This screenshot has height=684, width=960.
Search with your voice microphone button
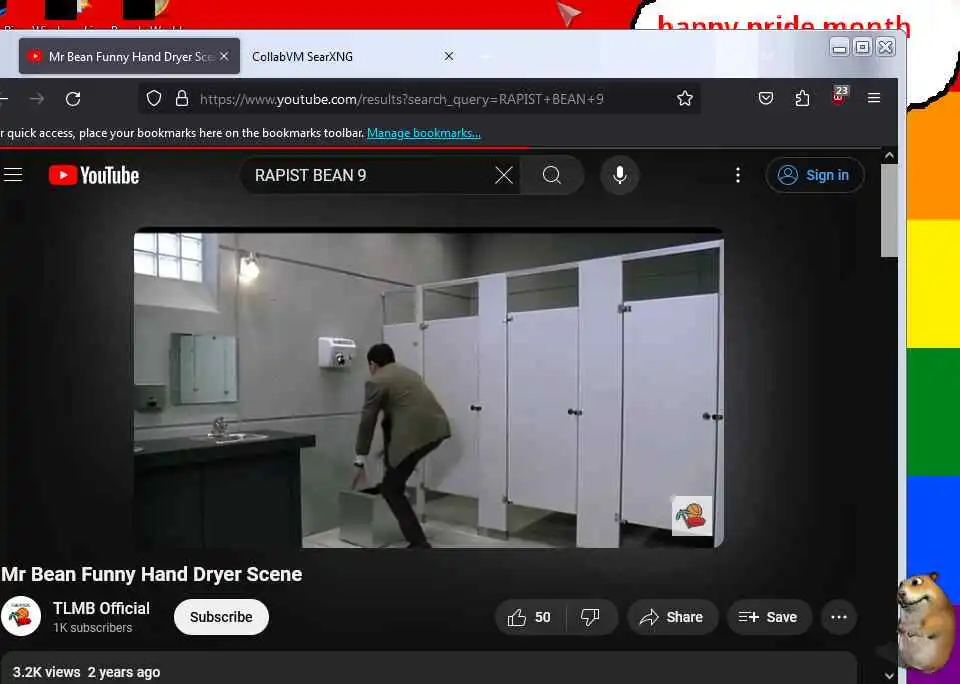tap(620, 176)
